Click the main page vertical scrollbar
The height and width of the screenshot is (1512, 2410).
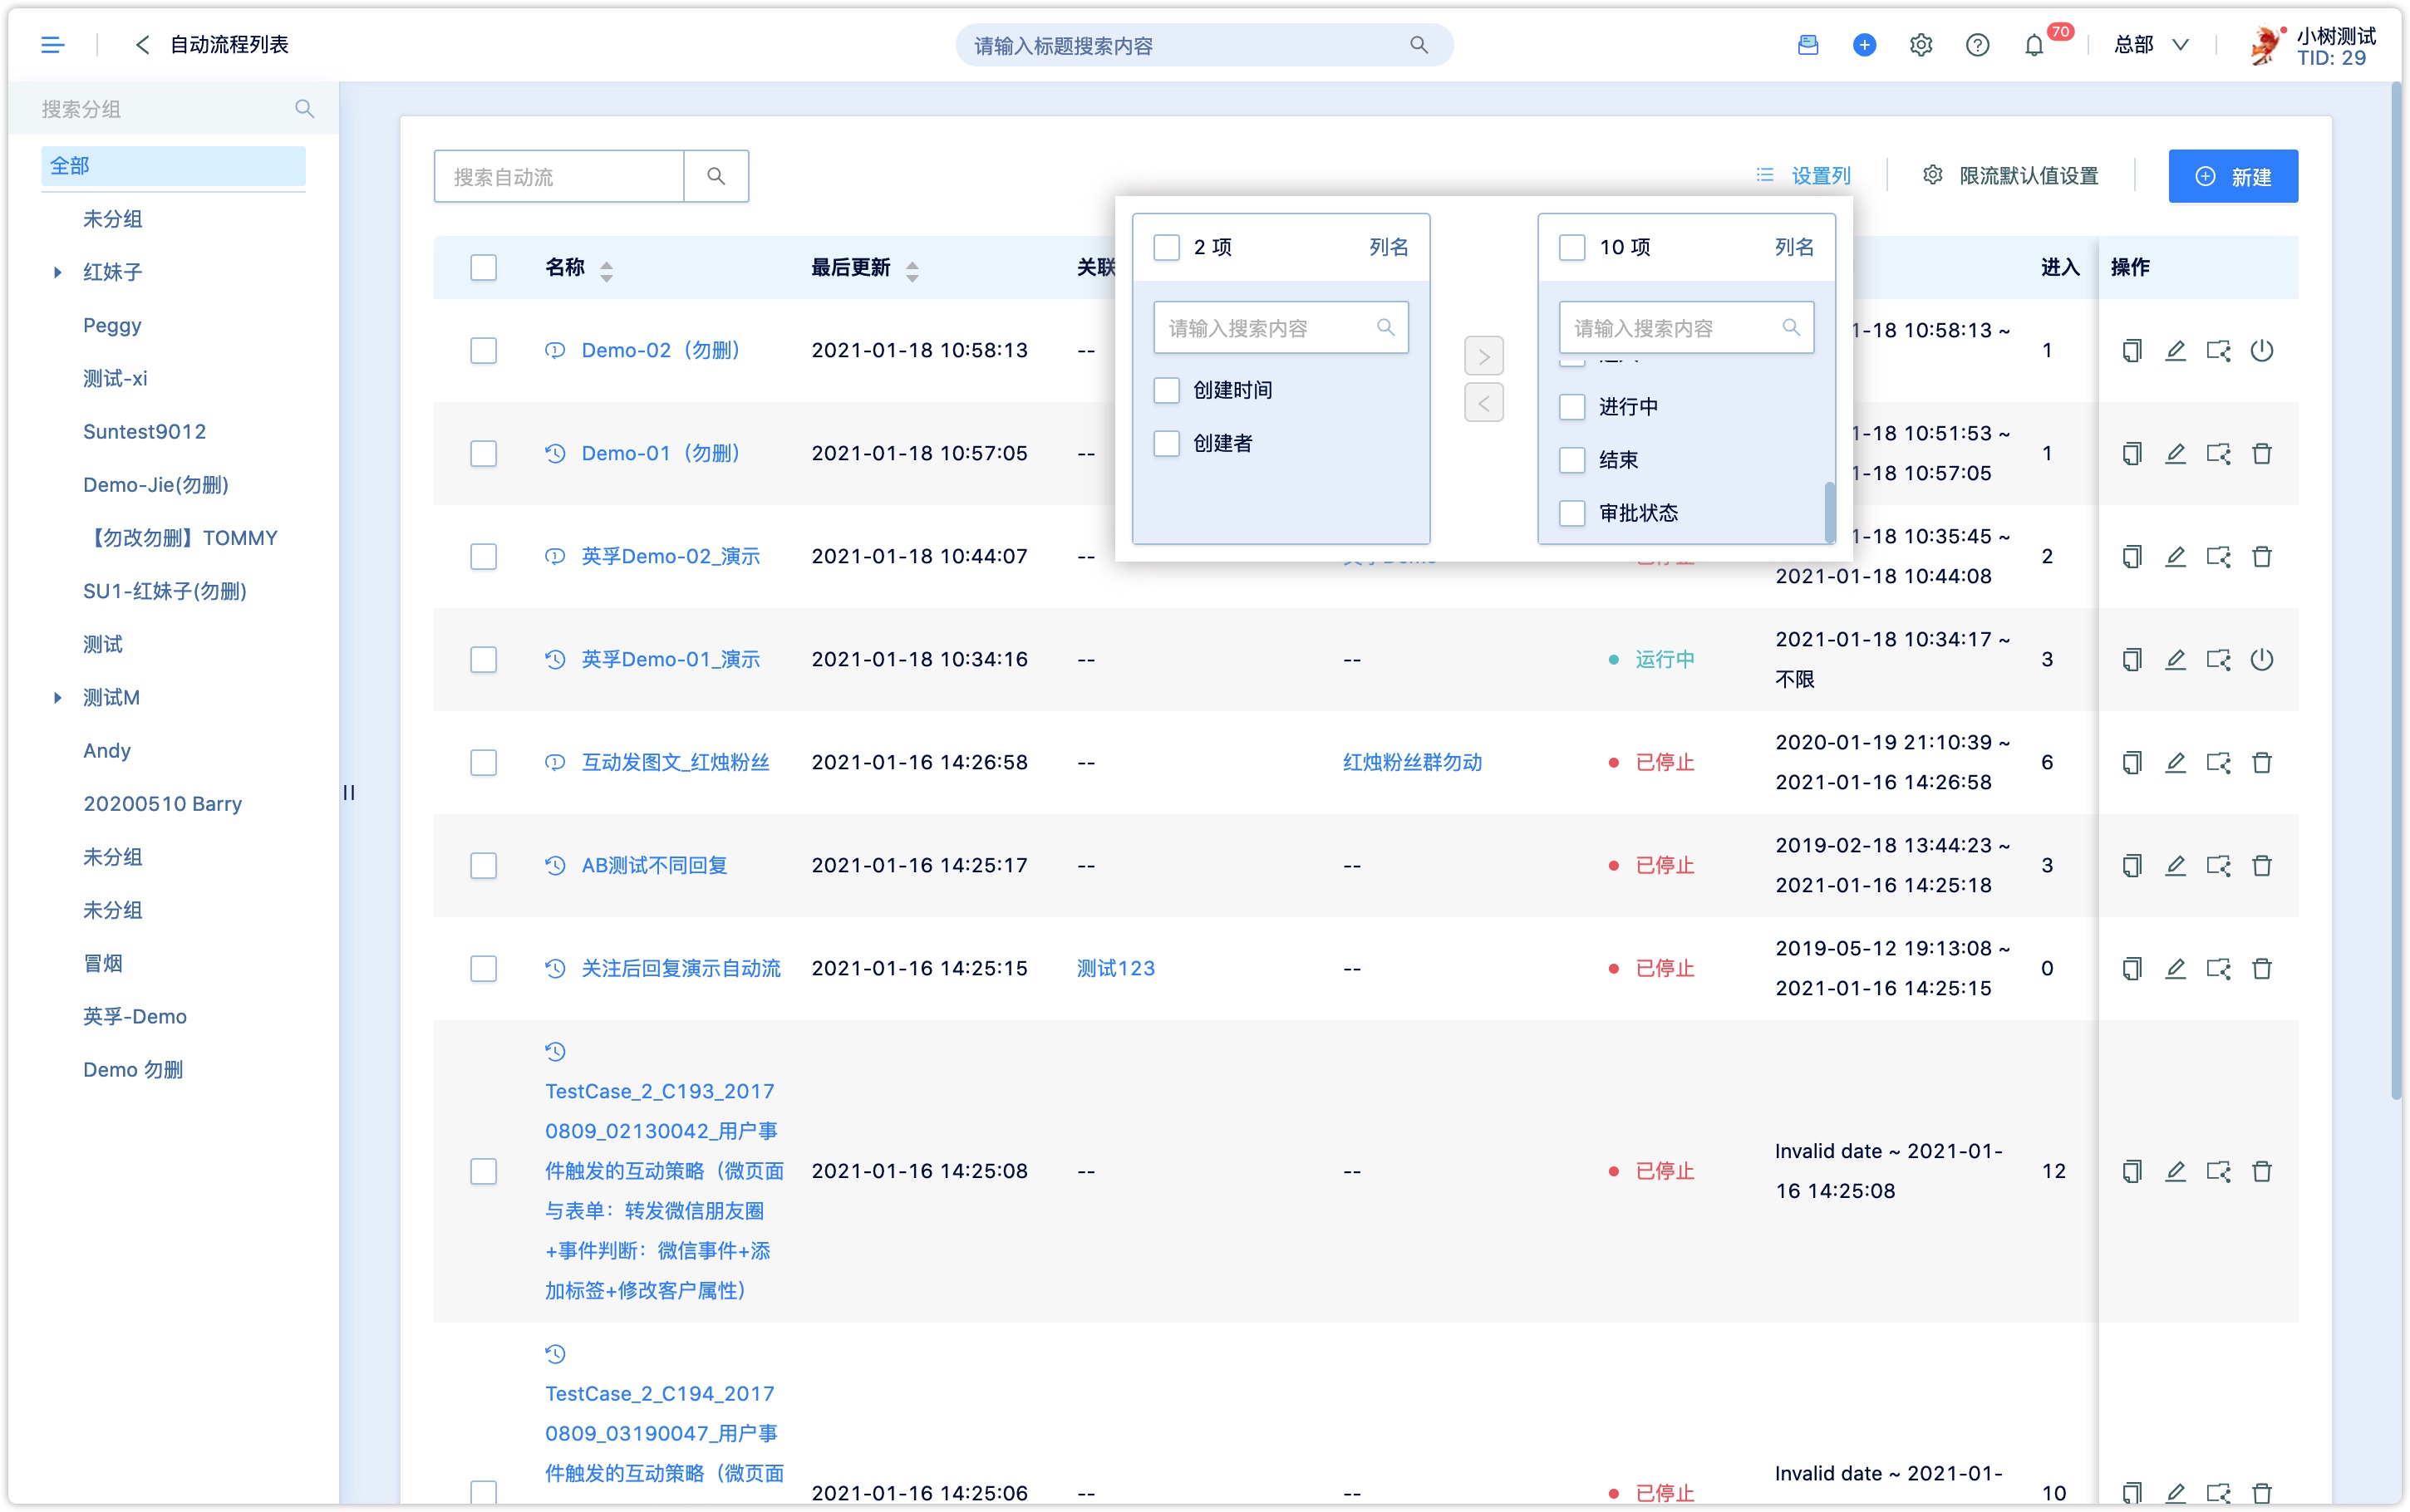[2396, 590]
